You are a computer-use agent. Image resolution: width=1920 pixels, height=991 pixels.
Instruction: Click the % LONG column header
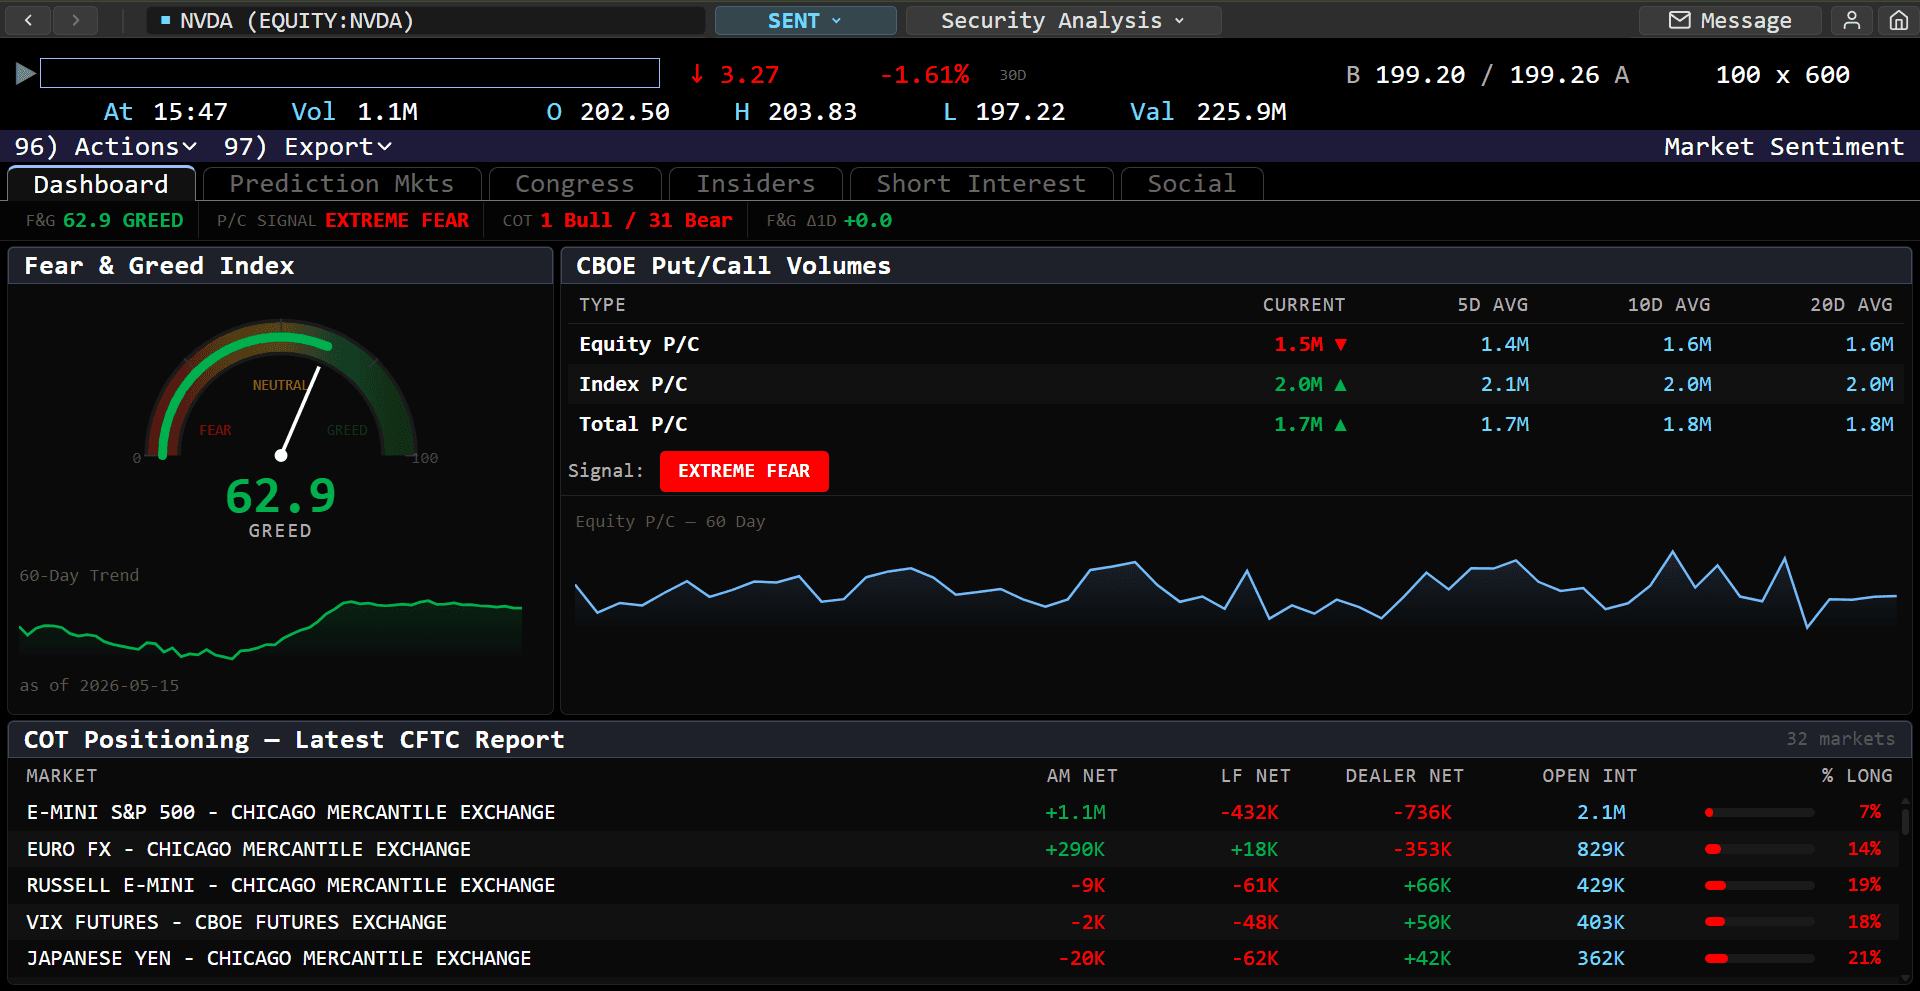1857,776
